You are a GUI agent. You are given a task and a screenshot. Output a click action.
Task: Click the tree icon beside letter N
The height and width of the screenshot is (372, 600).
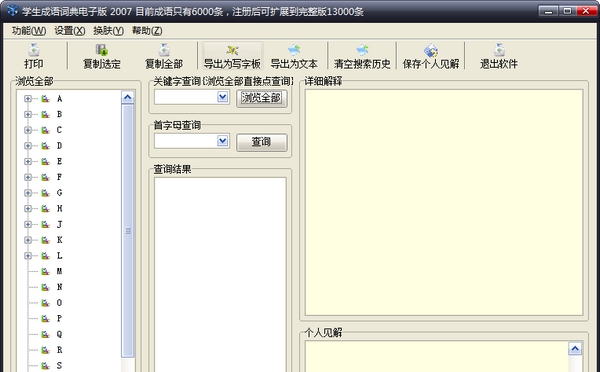tap(46, 287)
